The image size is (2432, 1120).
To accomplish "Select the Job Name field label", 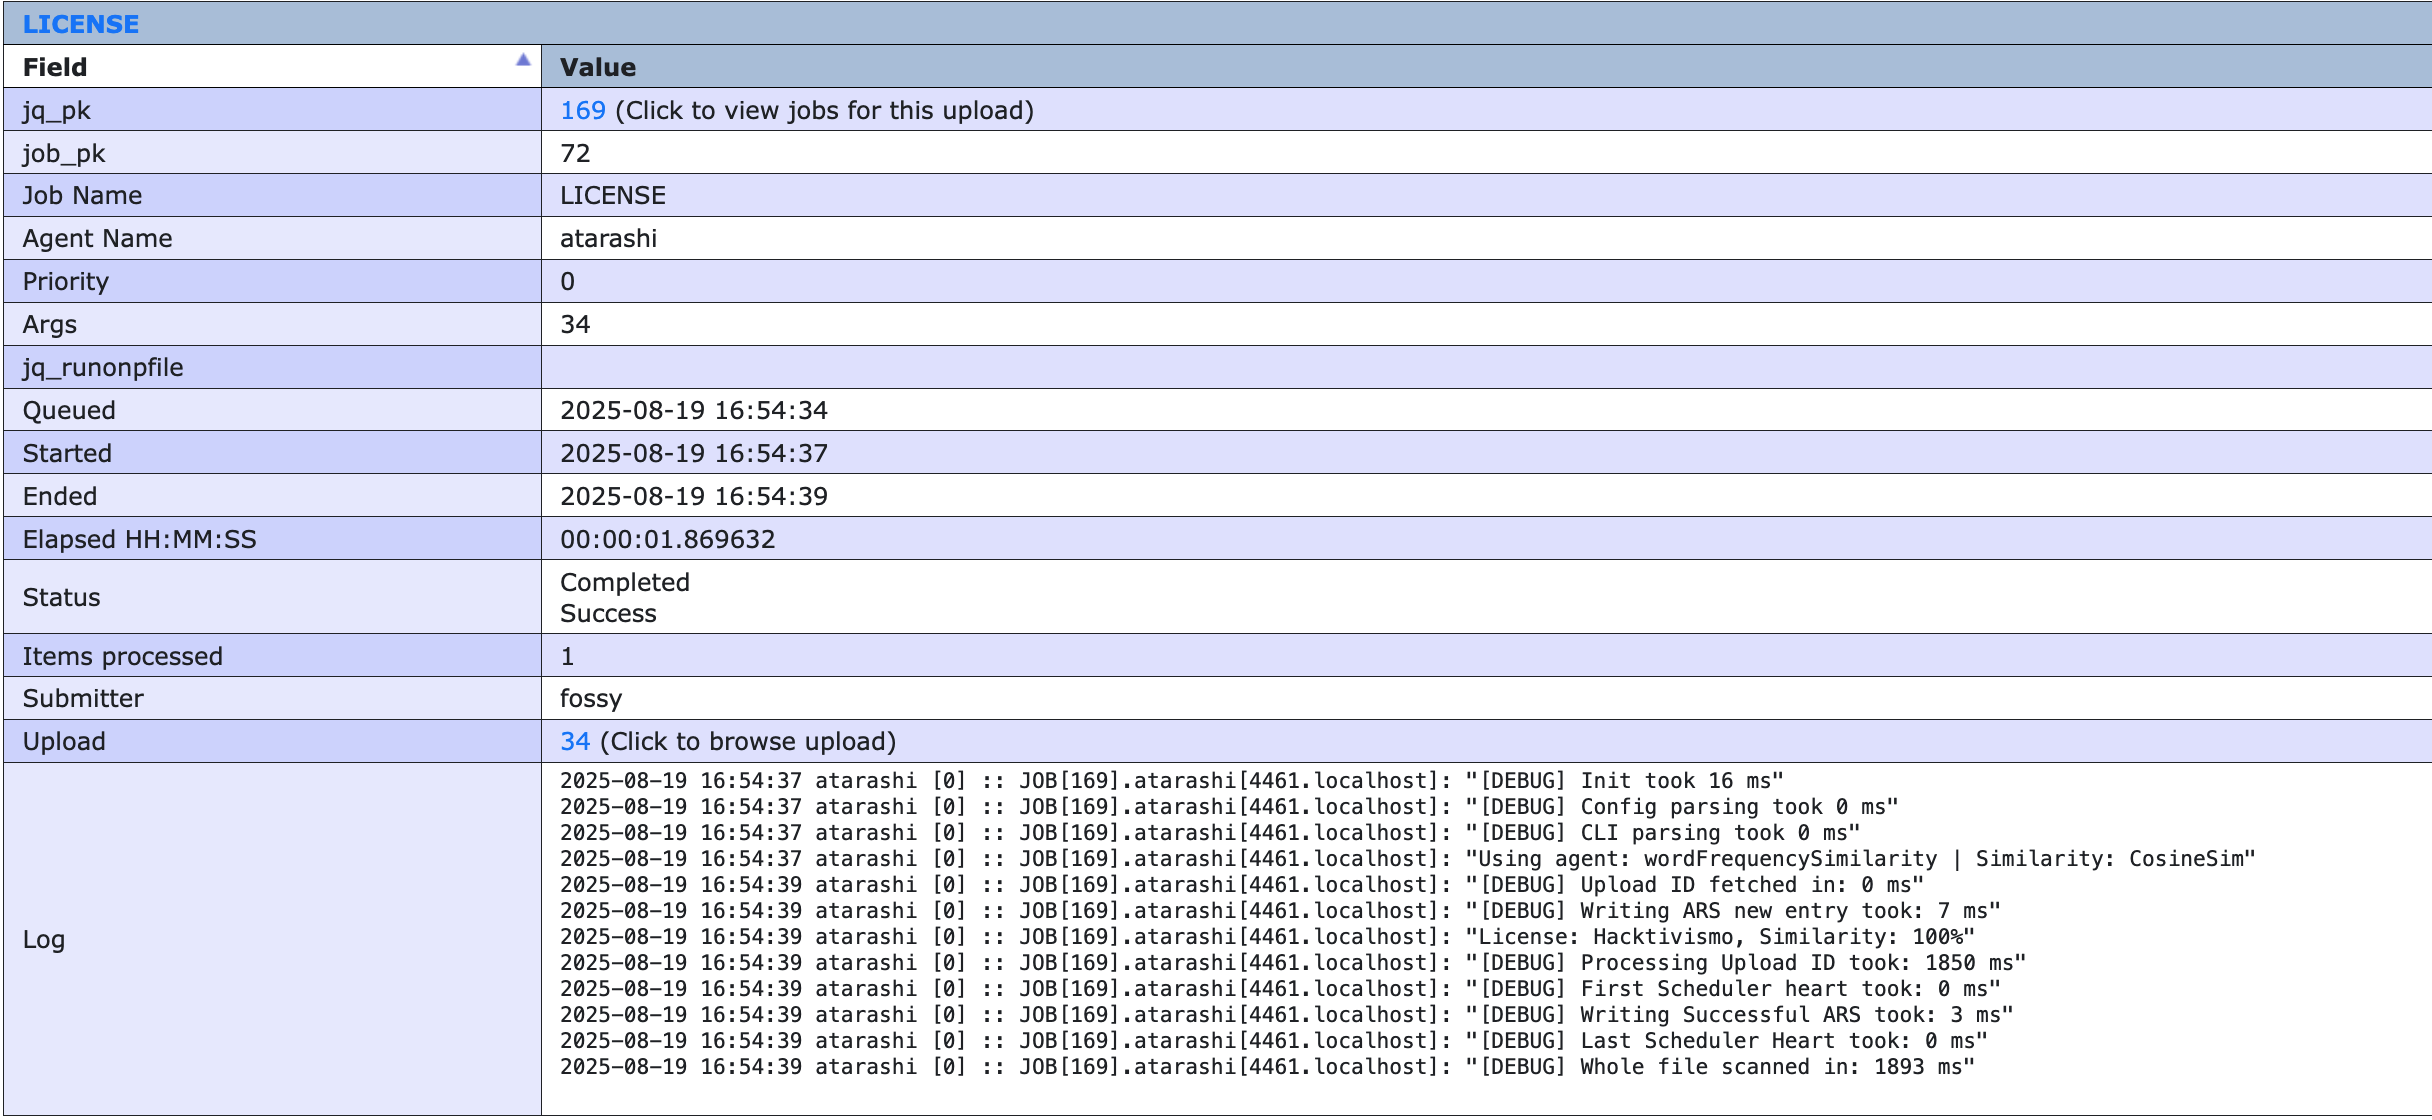I will coord(82,195).
